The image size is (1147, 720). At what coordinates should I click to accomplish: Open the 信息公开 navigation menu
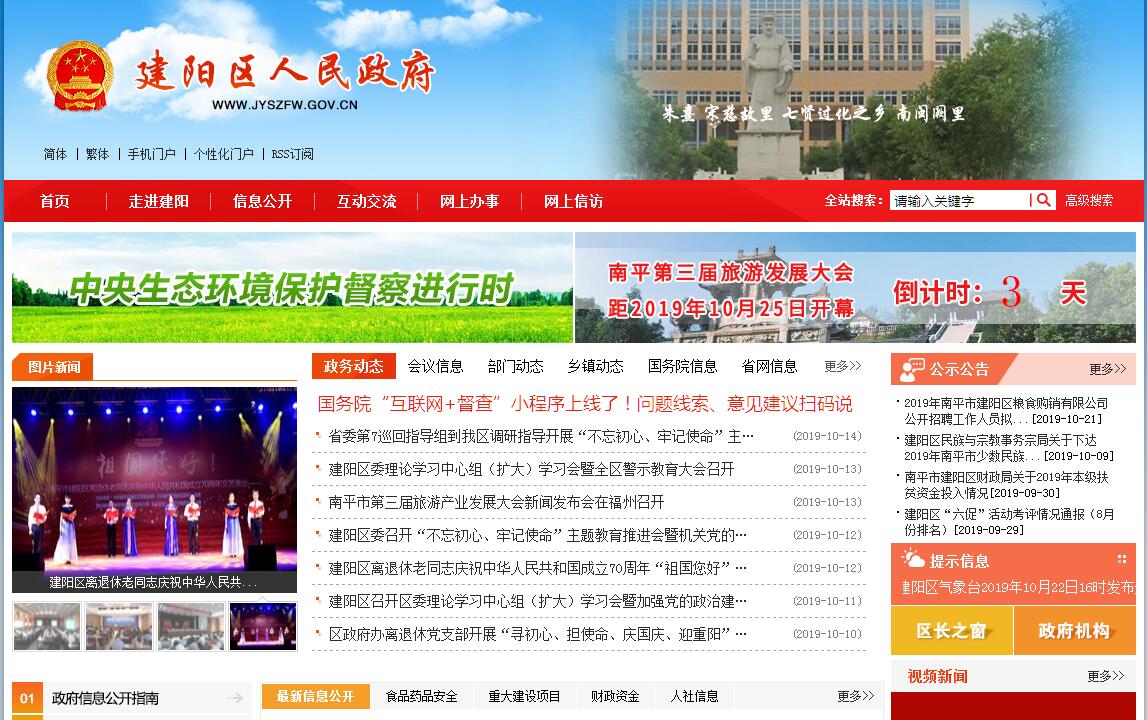pos(262,201)
